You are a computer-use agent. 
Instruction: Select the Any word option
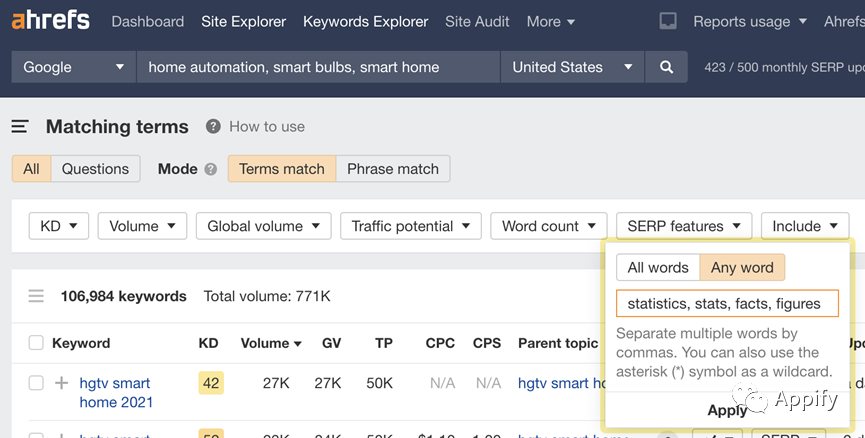pos(742,268)
